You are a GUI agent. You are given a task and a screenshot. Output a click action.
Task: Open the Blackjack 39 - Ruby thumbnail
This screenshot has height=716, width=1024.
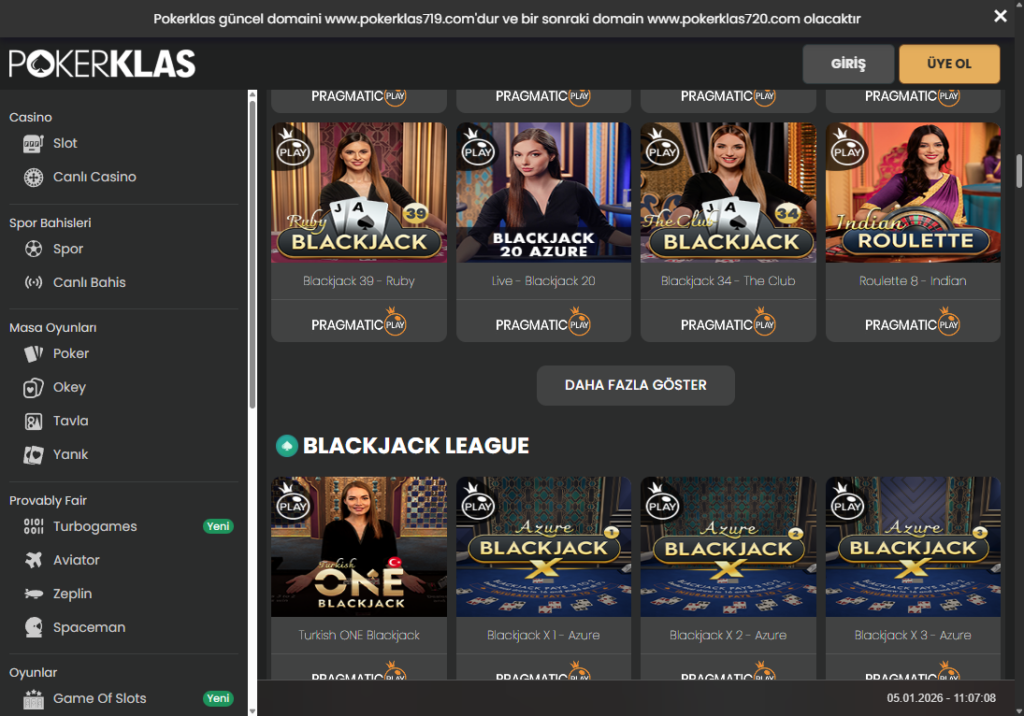pos(359,193)
